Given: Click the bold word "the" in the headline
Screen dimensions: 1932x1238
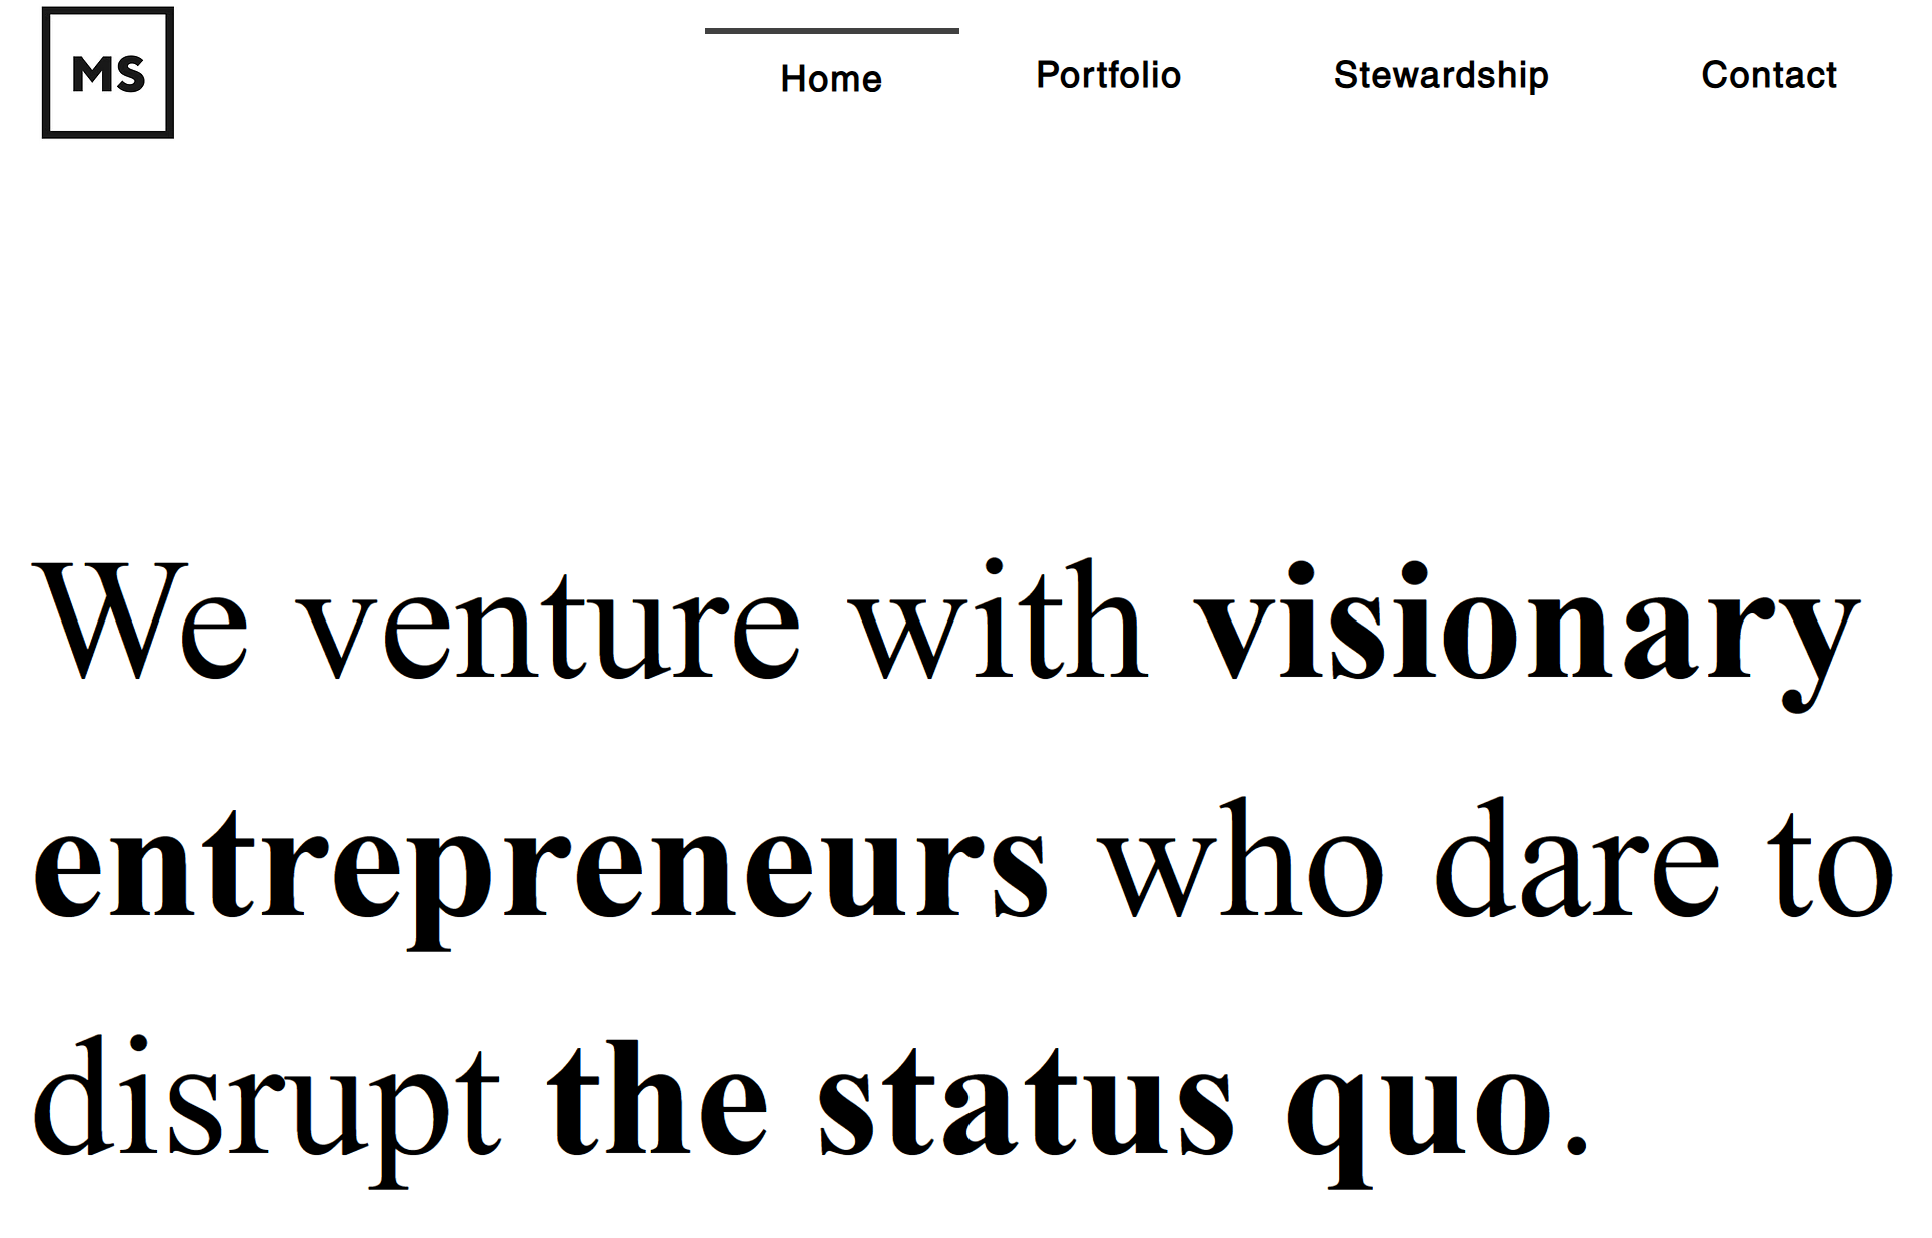Looking at the screenshot, I should tap(658, 1102).
